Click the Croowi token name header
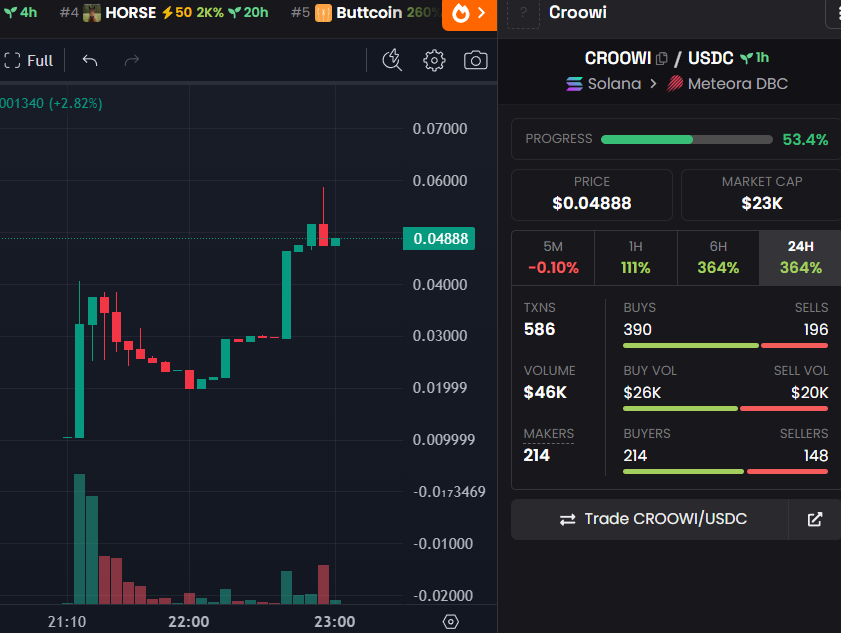This screenshot has width=841, height=633. pyautogui.click(x=578, y=12)
